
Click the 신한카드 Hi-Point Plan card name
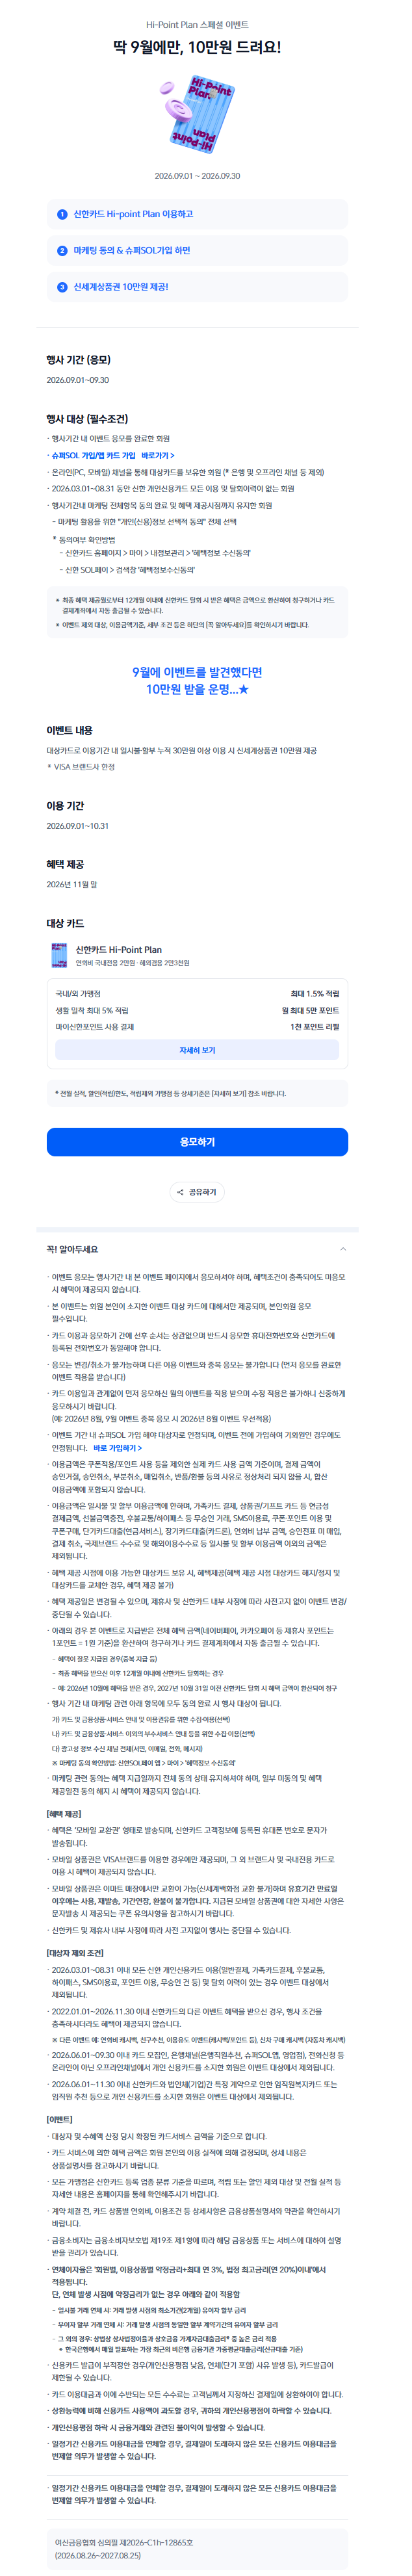point(119,950)
